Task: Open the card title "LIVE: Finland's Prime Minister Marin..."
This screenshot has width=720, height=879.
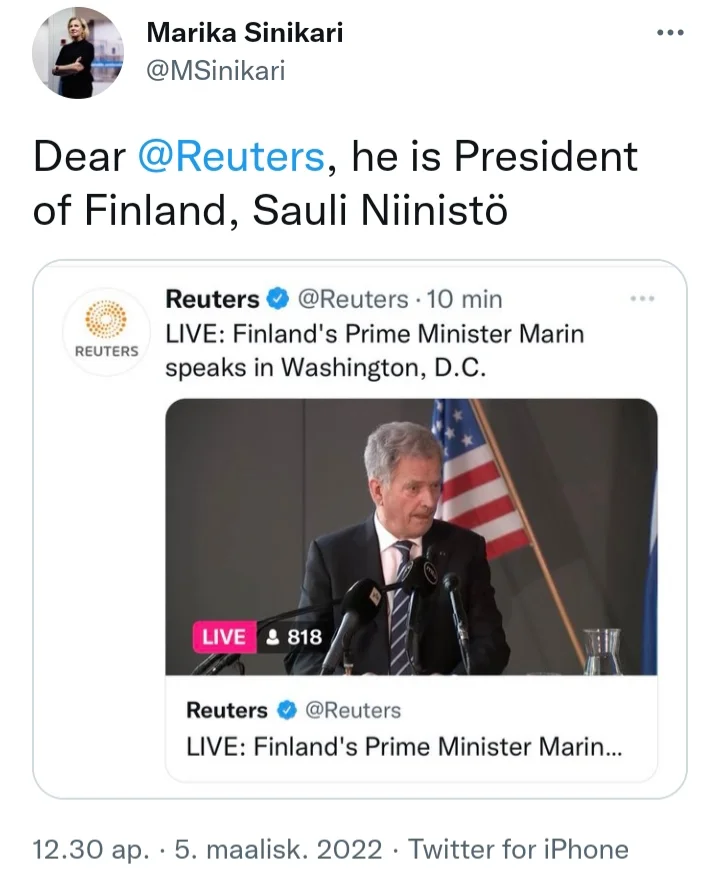Action: [403, 746]
